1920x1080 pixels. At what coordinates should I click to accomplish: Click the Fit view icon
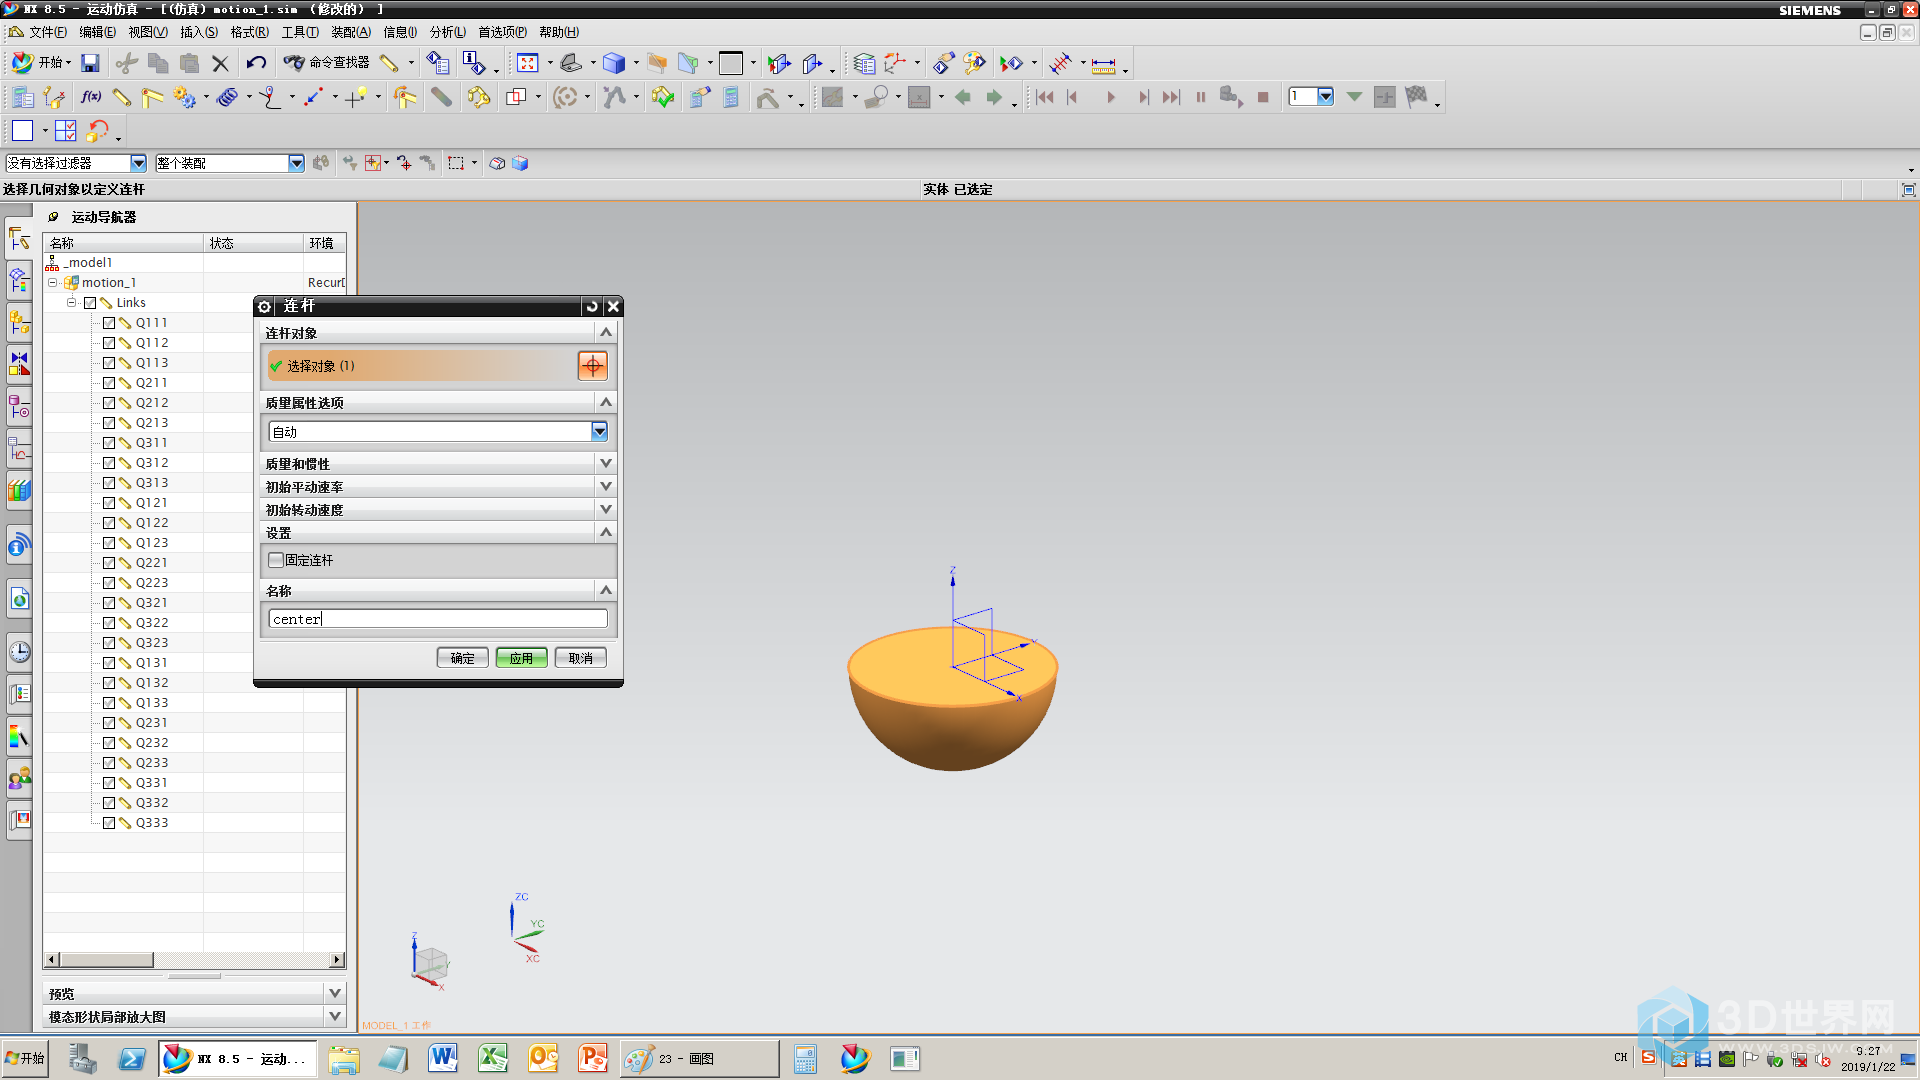coord(528,63)
